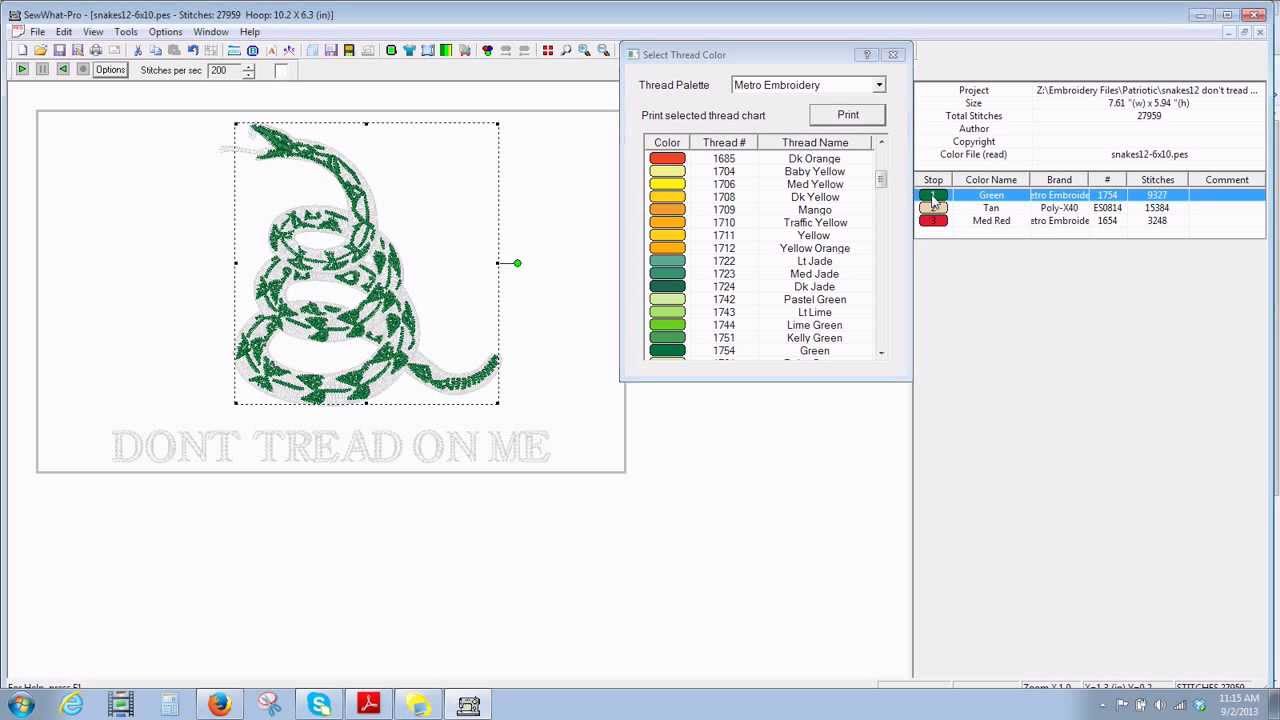Open the Options menu
The height and width of the screenshot is (720, 1280).
(166, 32)
